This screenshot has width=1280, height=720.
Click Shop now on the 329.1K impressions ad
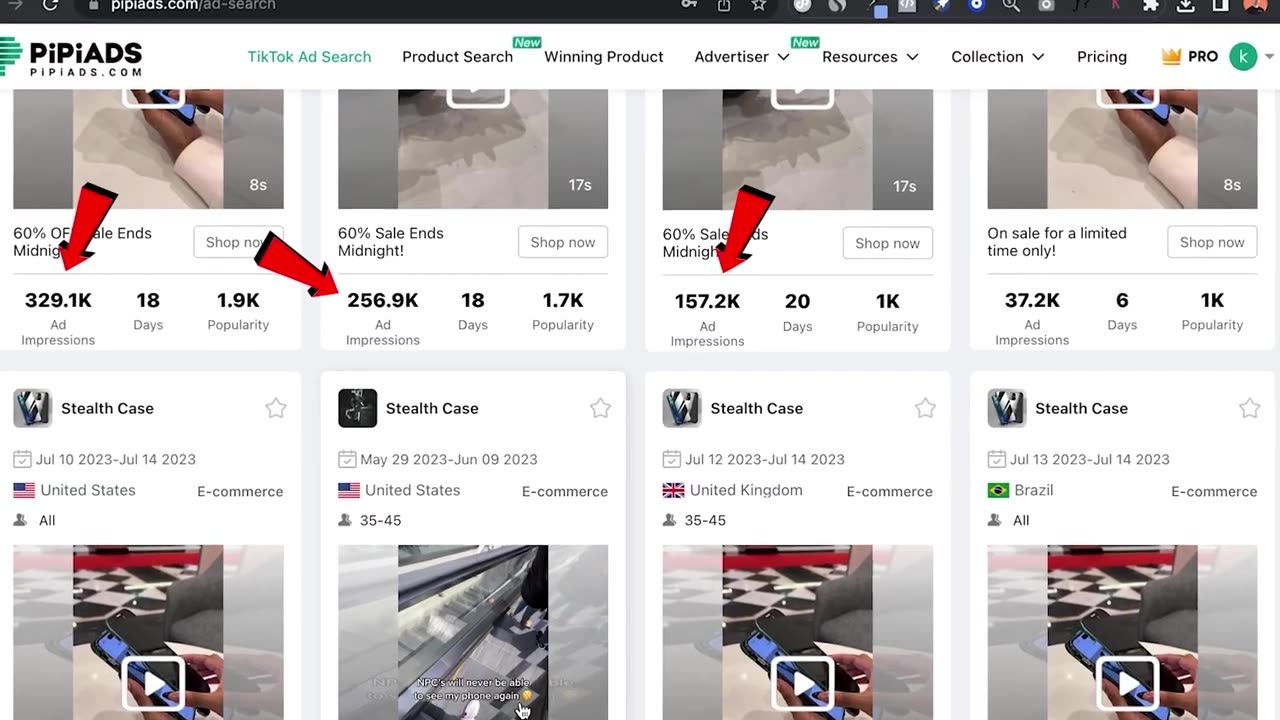tap(238, 242)
